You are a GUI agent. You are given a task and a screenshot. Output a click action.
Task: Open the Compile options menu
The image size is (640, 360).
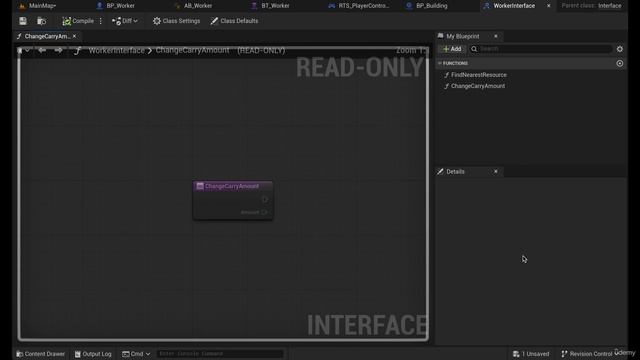[101, 21]
